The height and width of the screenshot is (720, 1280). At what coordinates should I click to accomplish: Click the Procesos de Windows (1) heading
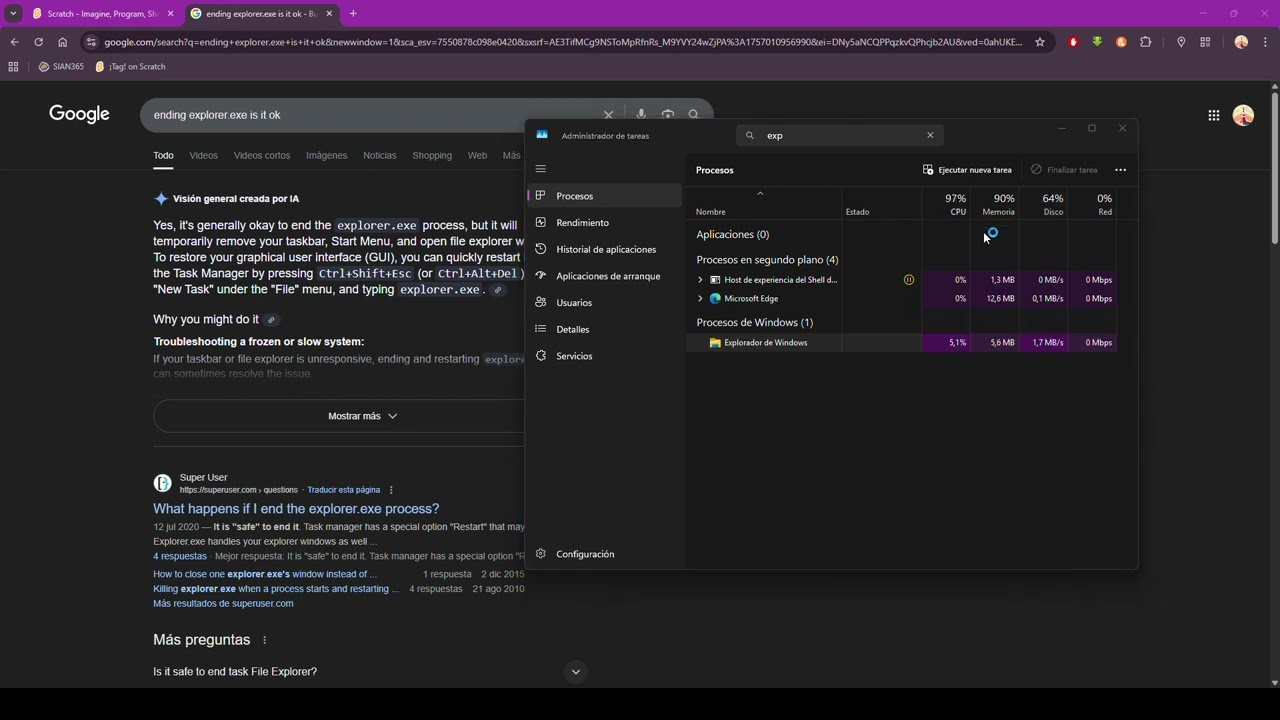pyautogui.click(x=755, y=323)
